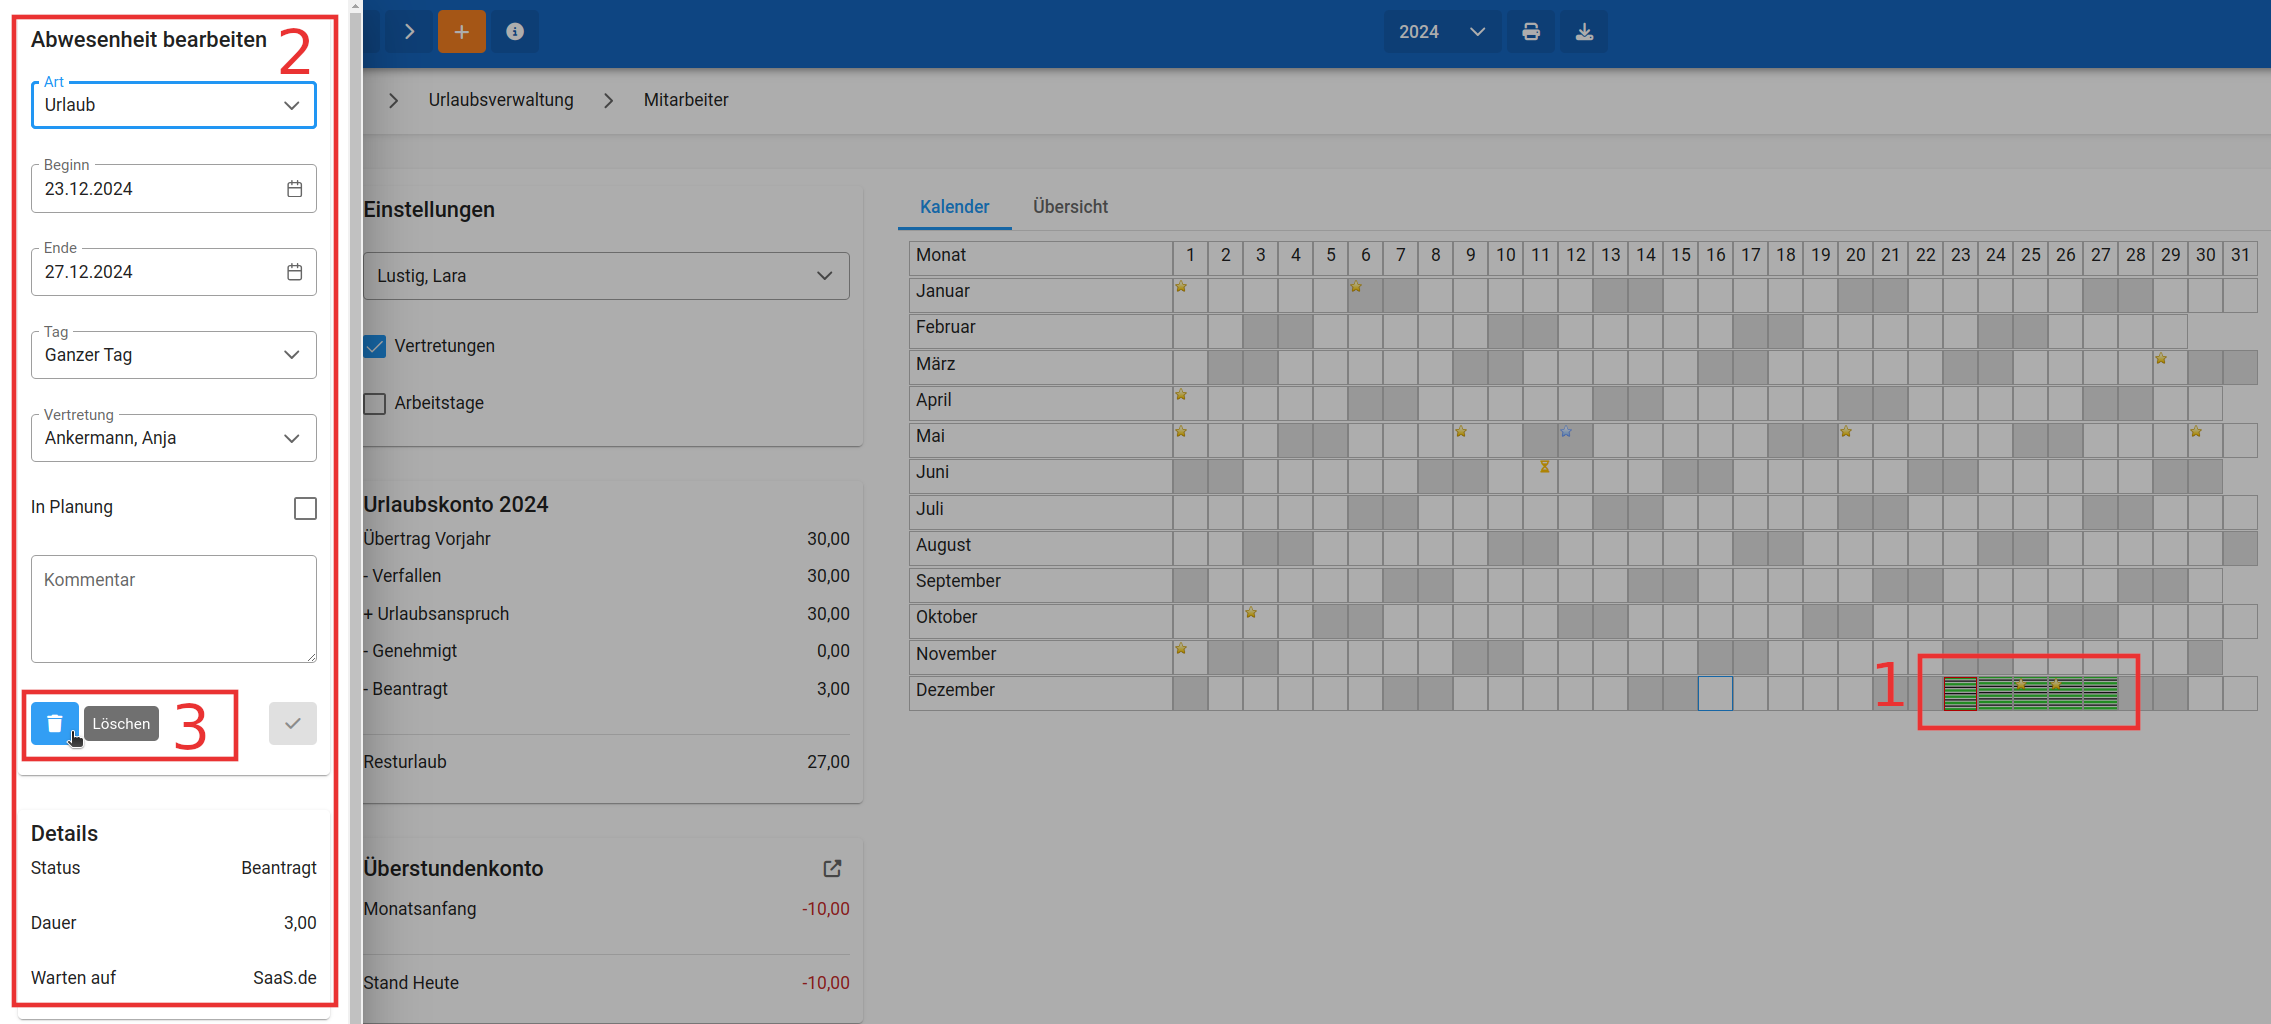Open the Urlaubsverwaltung breadcrumb link

pyautogui.click(x=501, y=100)
